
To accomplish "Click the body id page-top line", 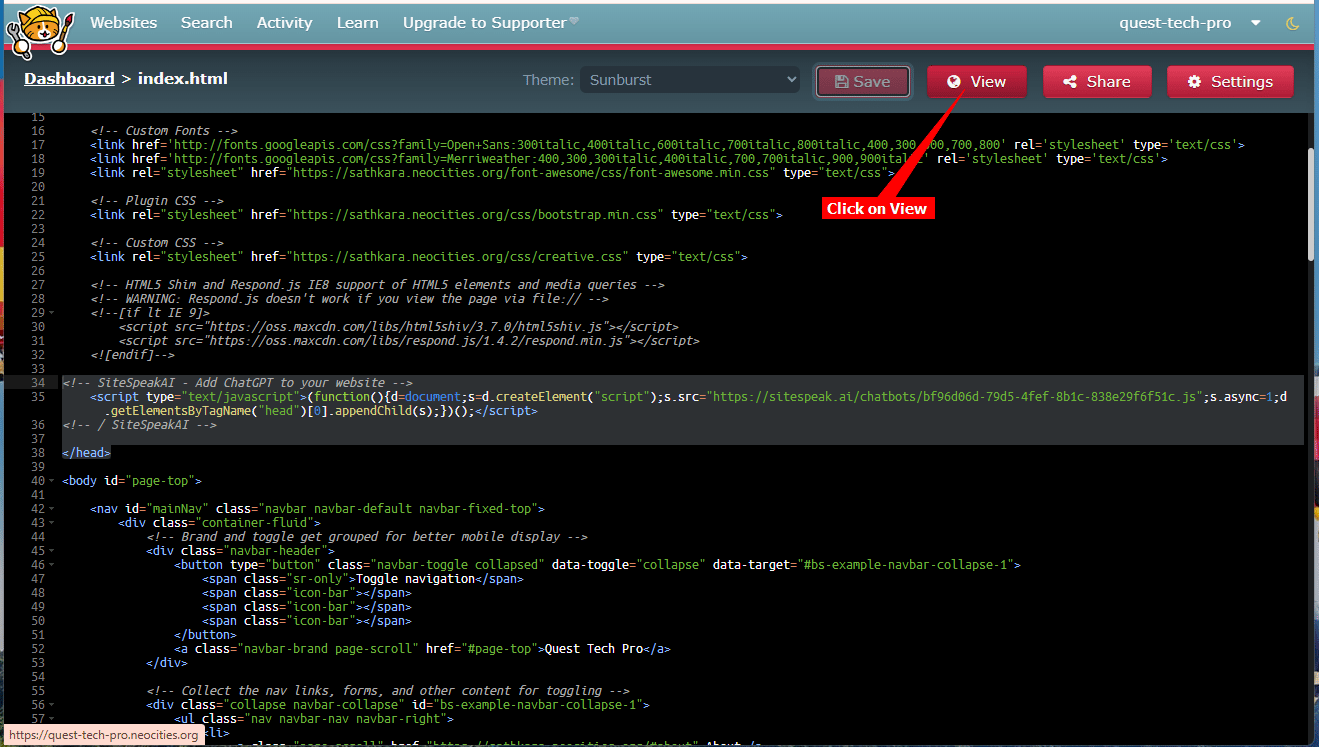I will click(x=132, y=481).
